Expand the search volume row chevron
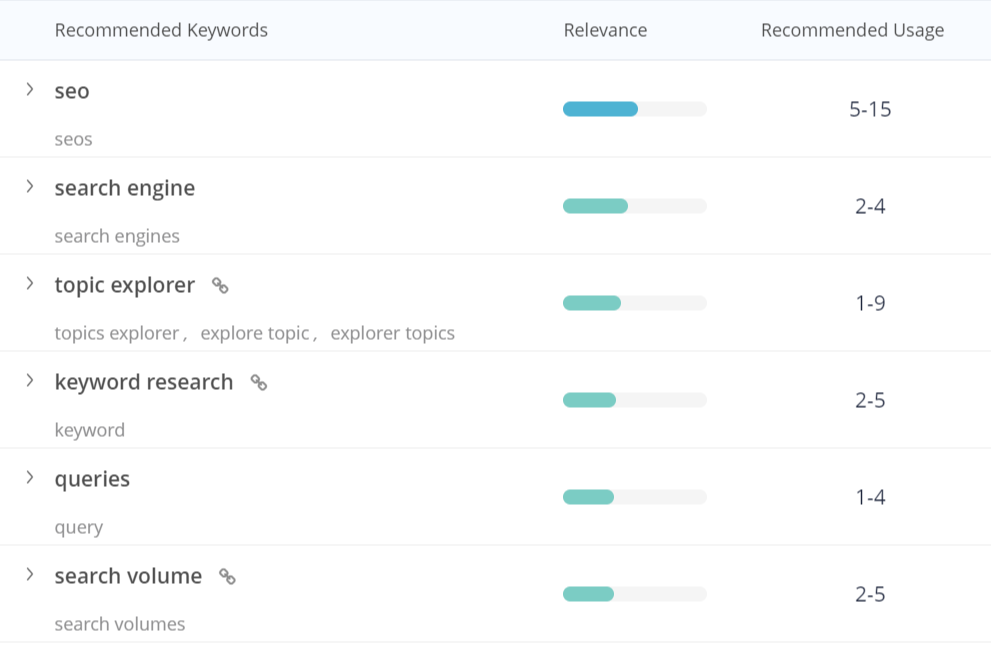991x645 pixels. 30,575
